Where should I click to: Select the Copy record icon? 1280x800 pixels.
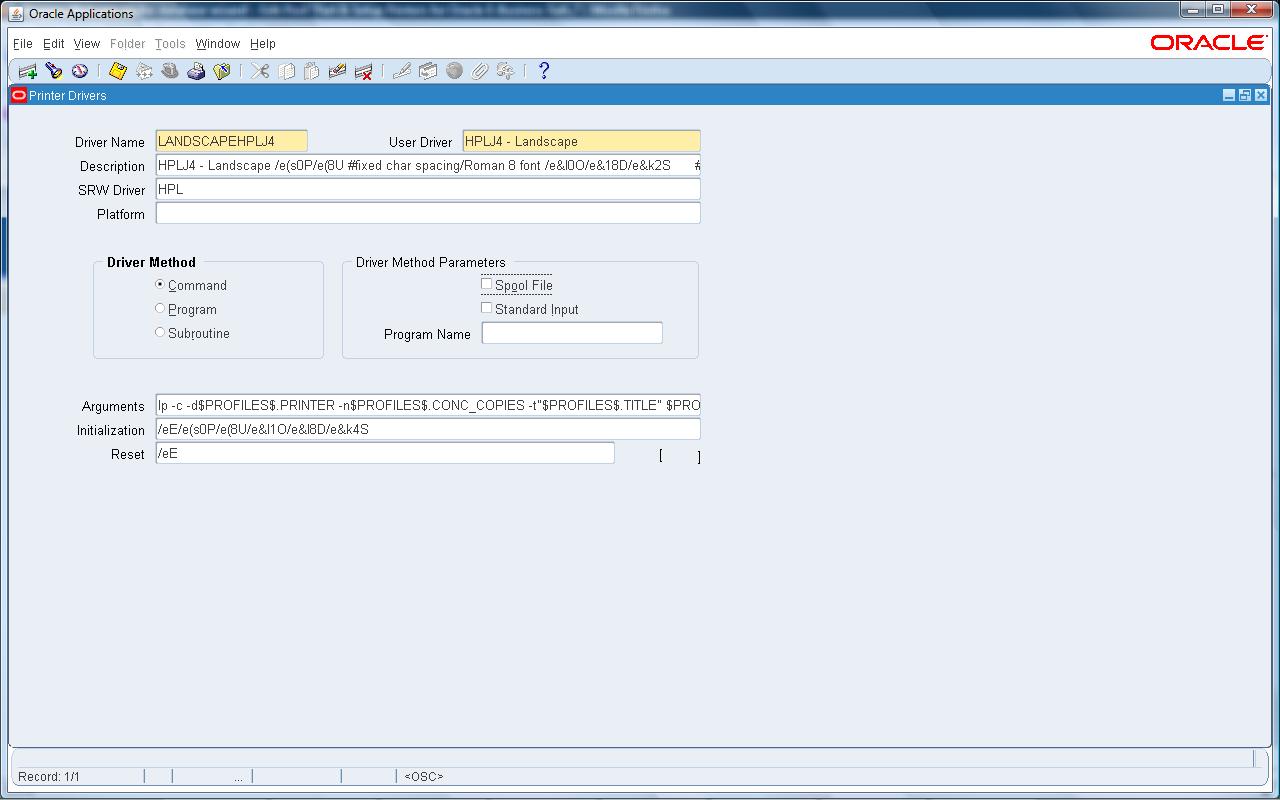point(287,71)
